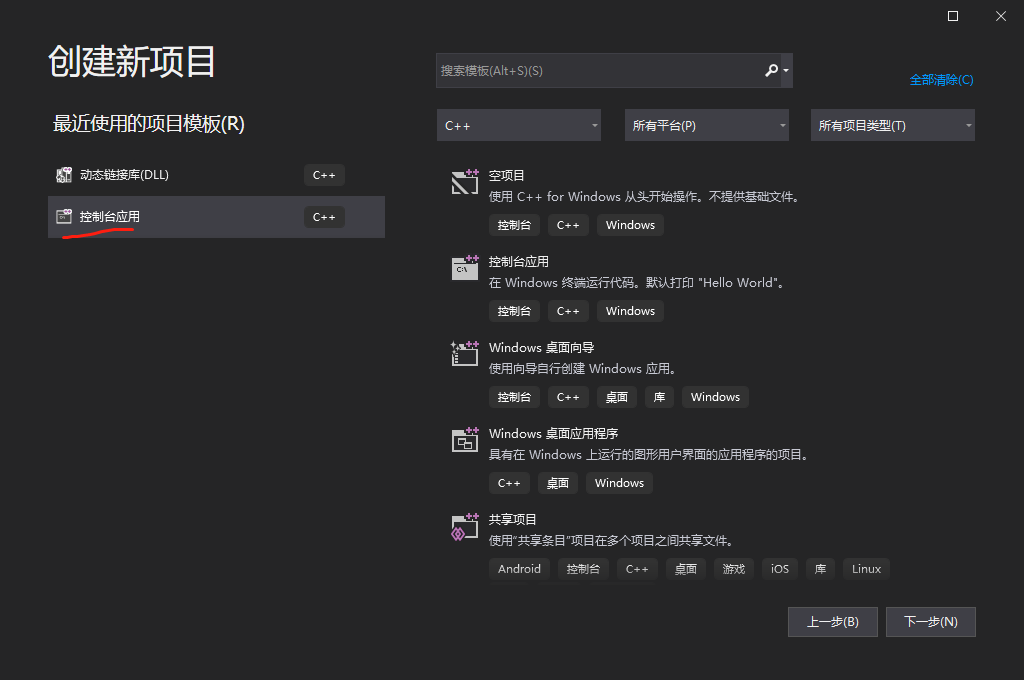The image size is (1024, 680).
Task: Click the search magnifier icon
Action: pos(771,71)
